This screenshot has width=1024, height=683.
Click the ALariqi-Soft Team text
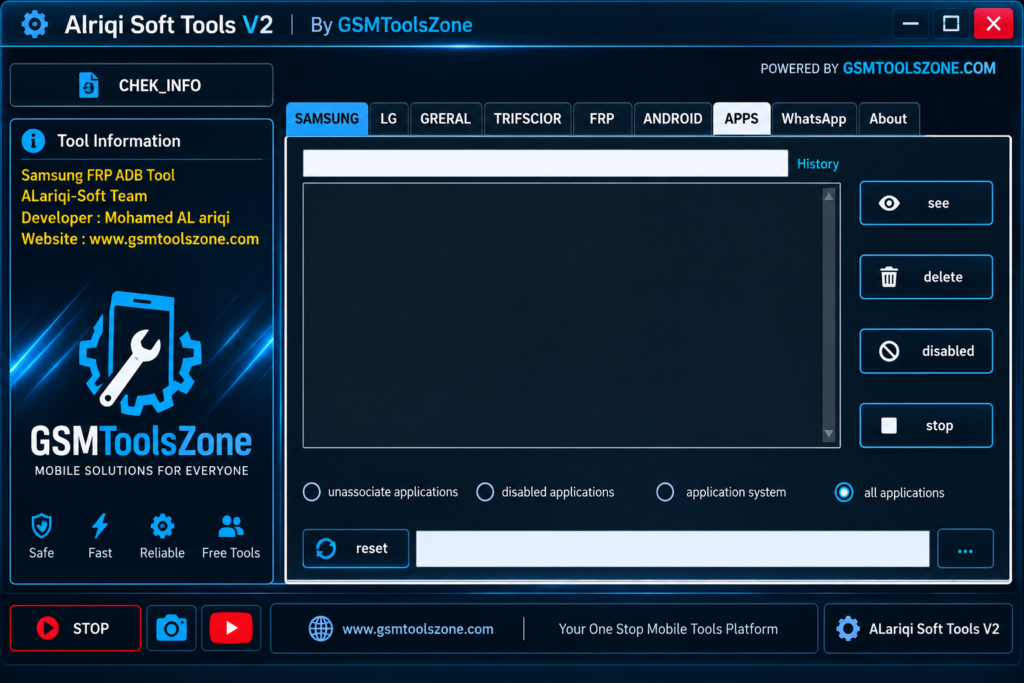84,196
